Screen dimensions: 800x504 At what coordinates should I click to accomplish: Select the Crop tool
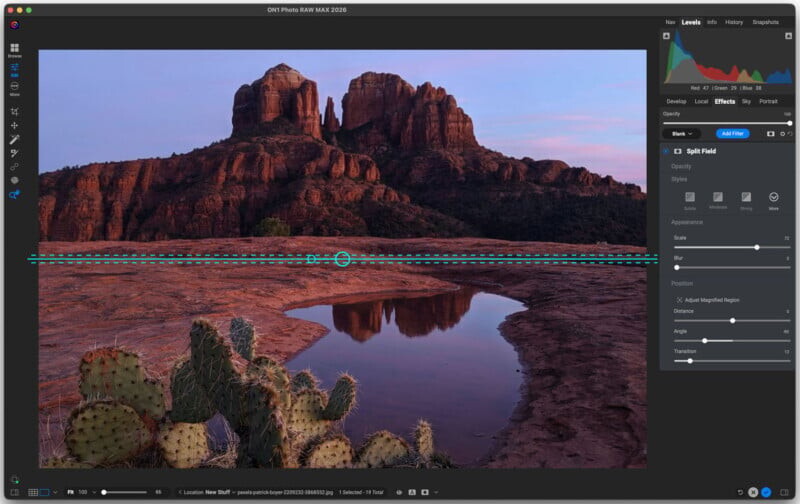coord(14,111)
